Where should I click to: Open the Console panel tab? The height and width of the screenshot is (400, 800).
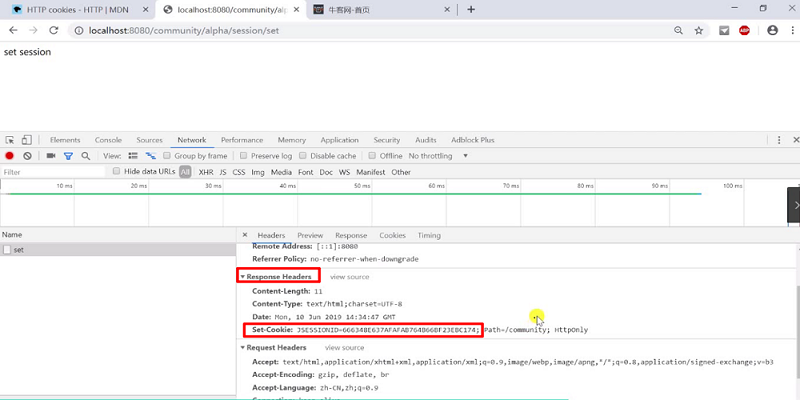(108, 140)
